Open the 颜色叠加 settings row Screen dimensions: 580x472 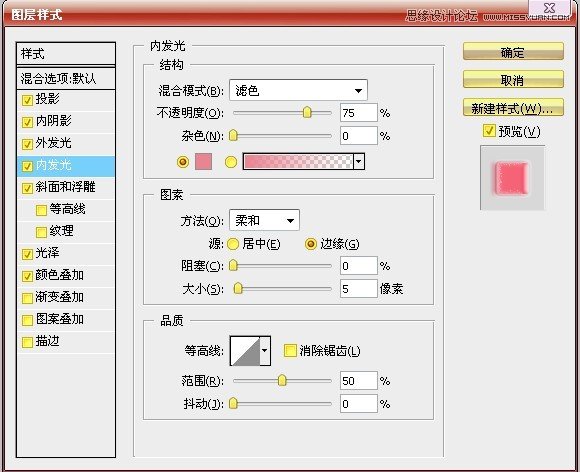point(66,276)
